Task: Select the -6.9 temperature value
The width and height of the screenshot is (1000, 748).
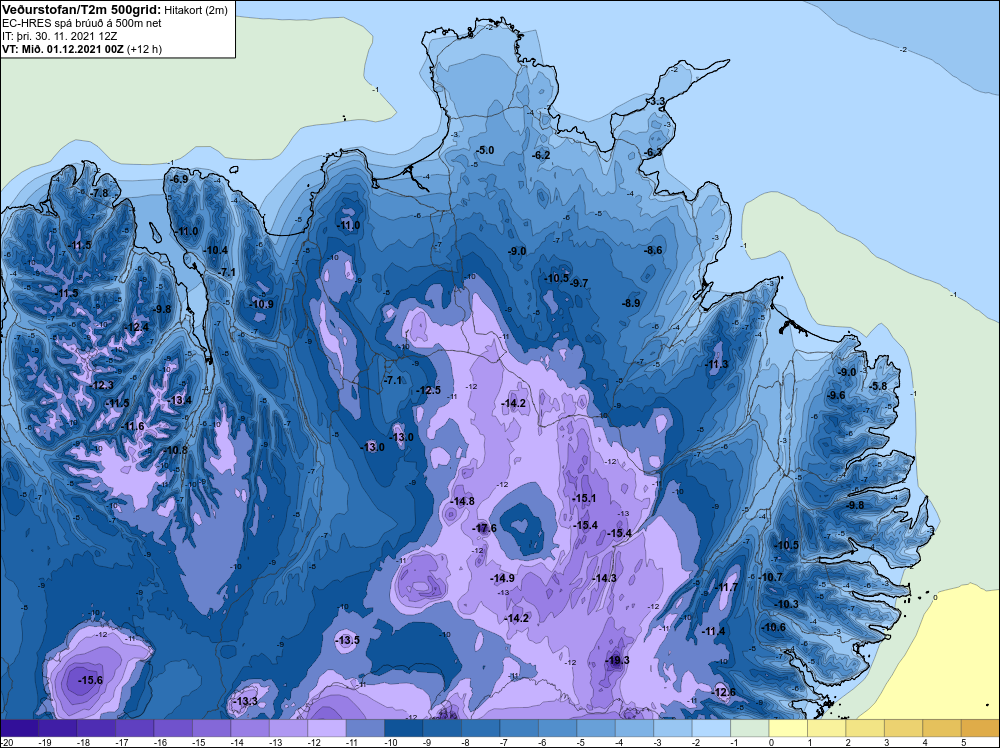Action: pyautogui.click(x=180, y=179)
